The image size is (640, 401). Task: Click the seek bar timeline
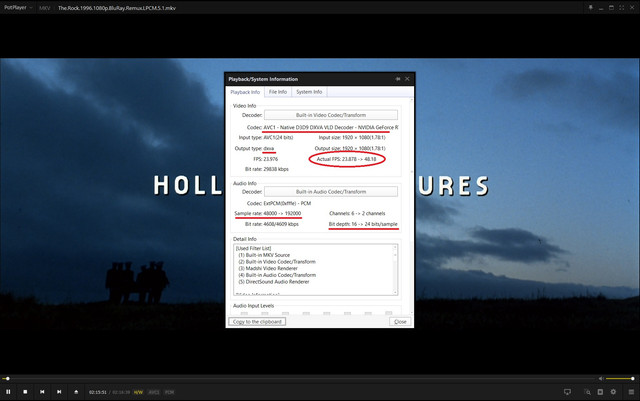298,379
